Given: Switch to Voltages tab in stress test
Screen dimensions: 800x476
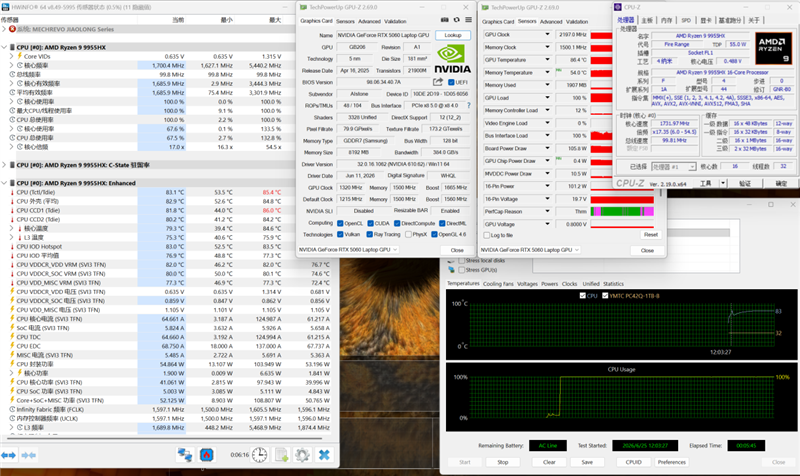Looking at the screenshot, I should pyautogui.click(x=527, y=284).
